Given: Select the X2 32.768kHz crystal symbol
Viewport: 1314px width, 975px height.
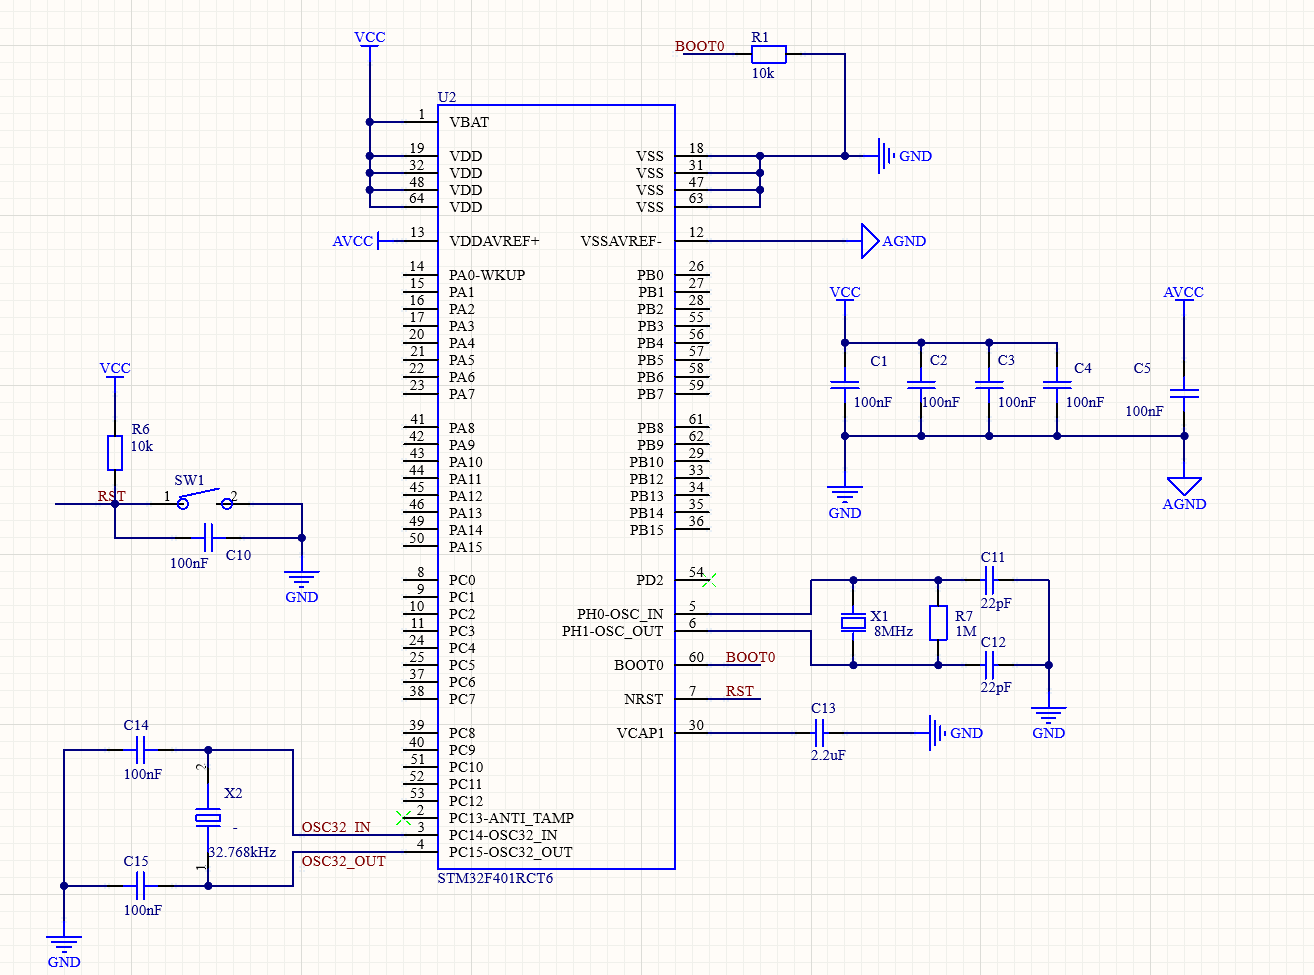Looking at the screenshot, I should [208, 818].
